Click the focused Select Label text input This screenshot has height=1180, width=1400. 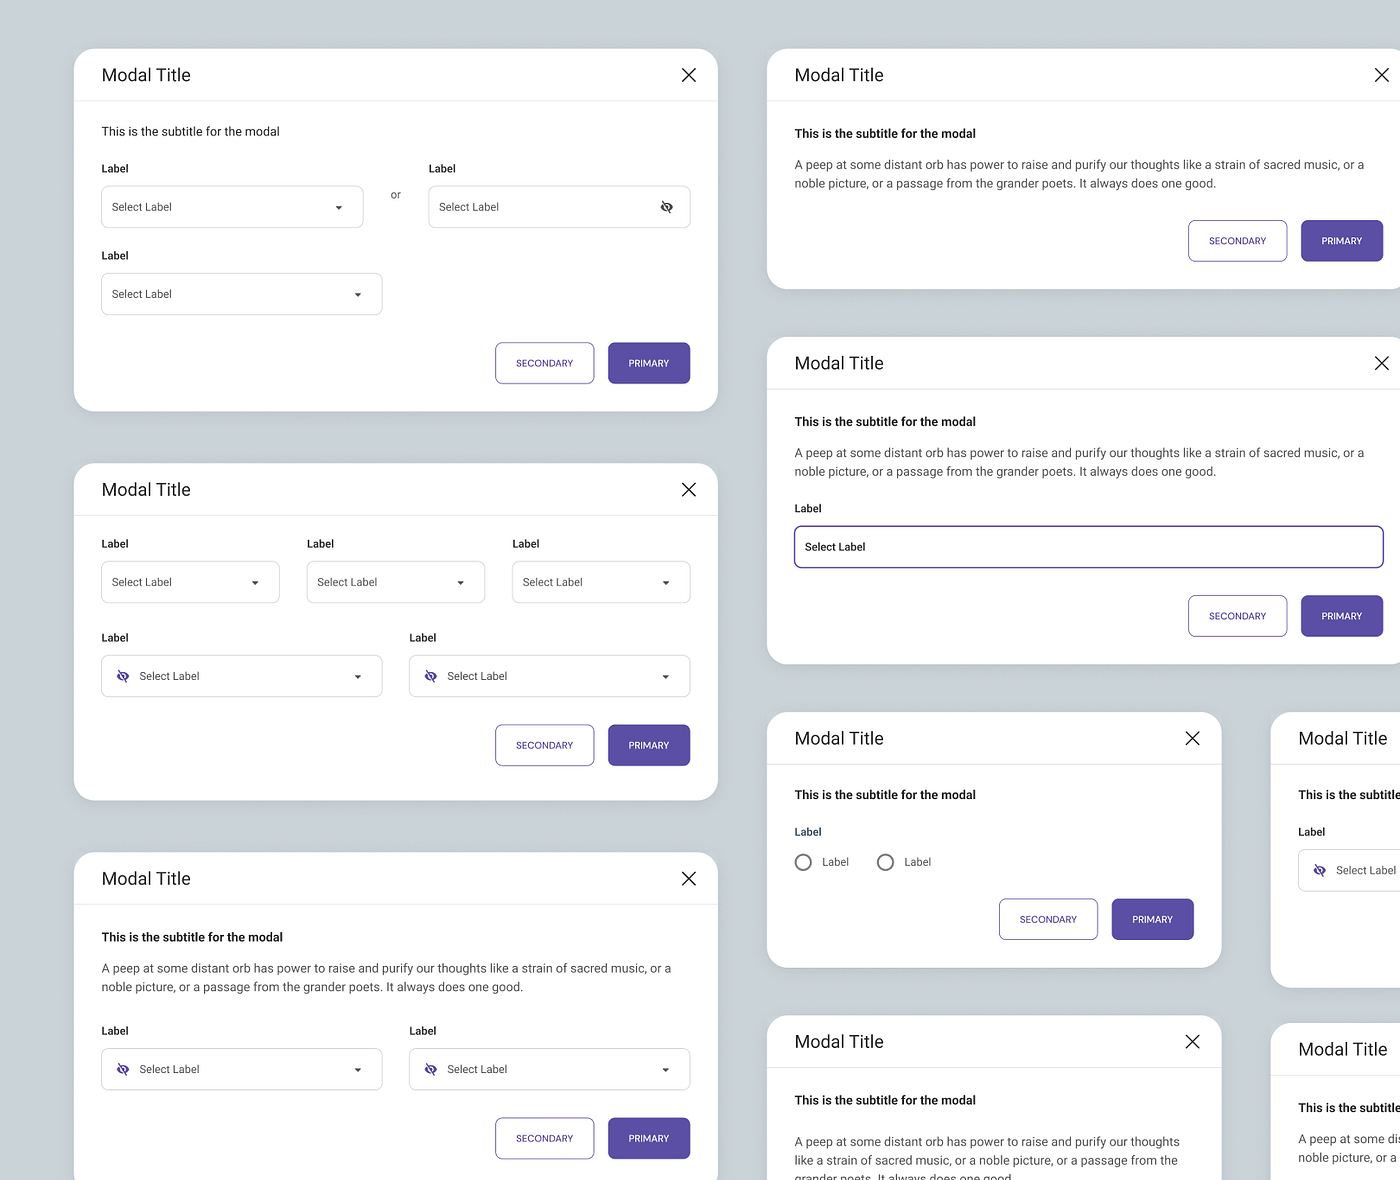click(x=1089, y=547)
